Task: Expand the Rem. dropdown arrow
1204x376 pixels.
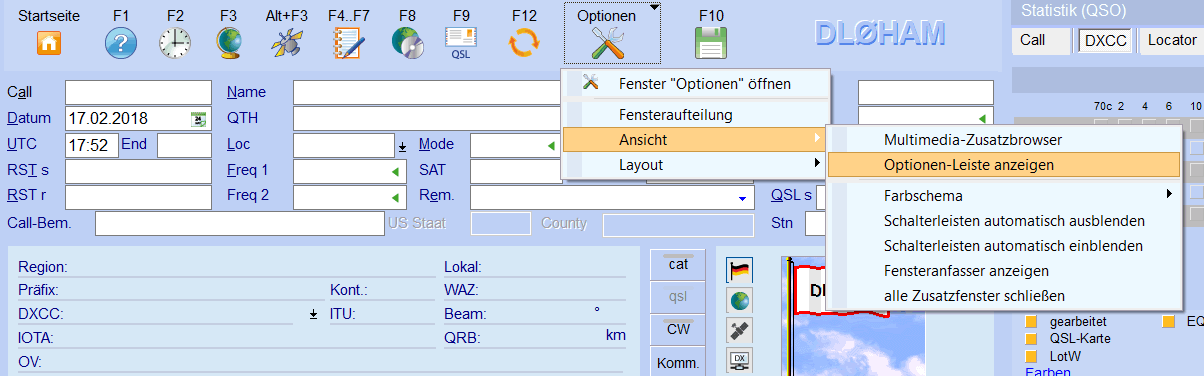Action: pyautogui.click(x=743, y=198)
